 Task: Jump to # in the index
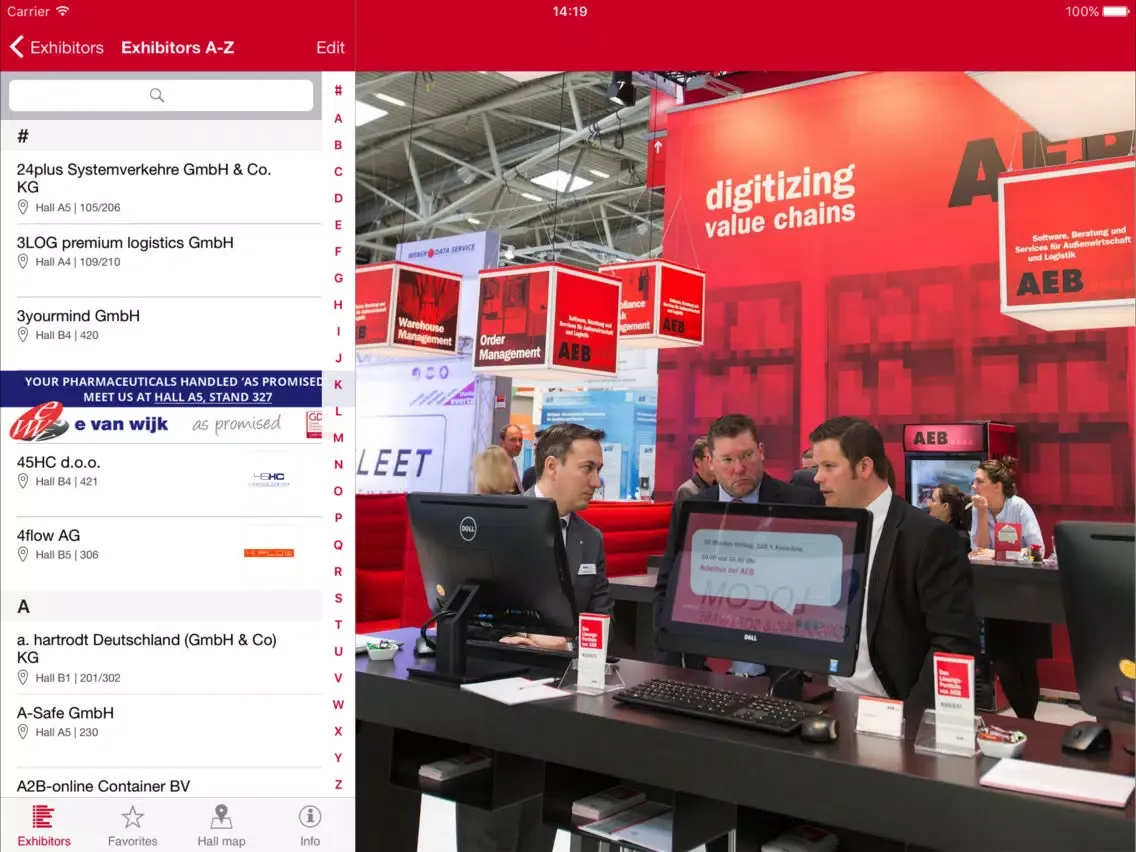click(x=338, y=91)
